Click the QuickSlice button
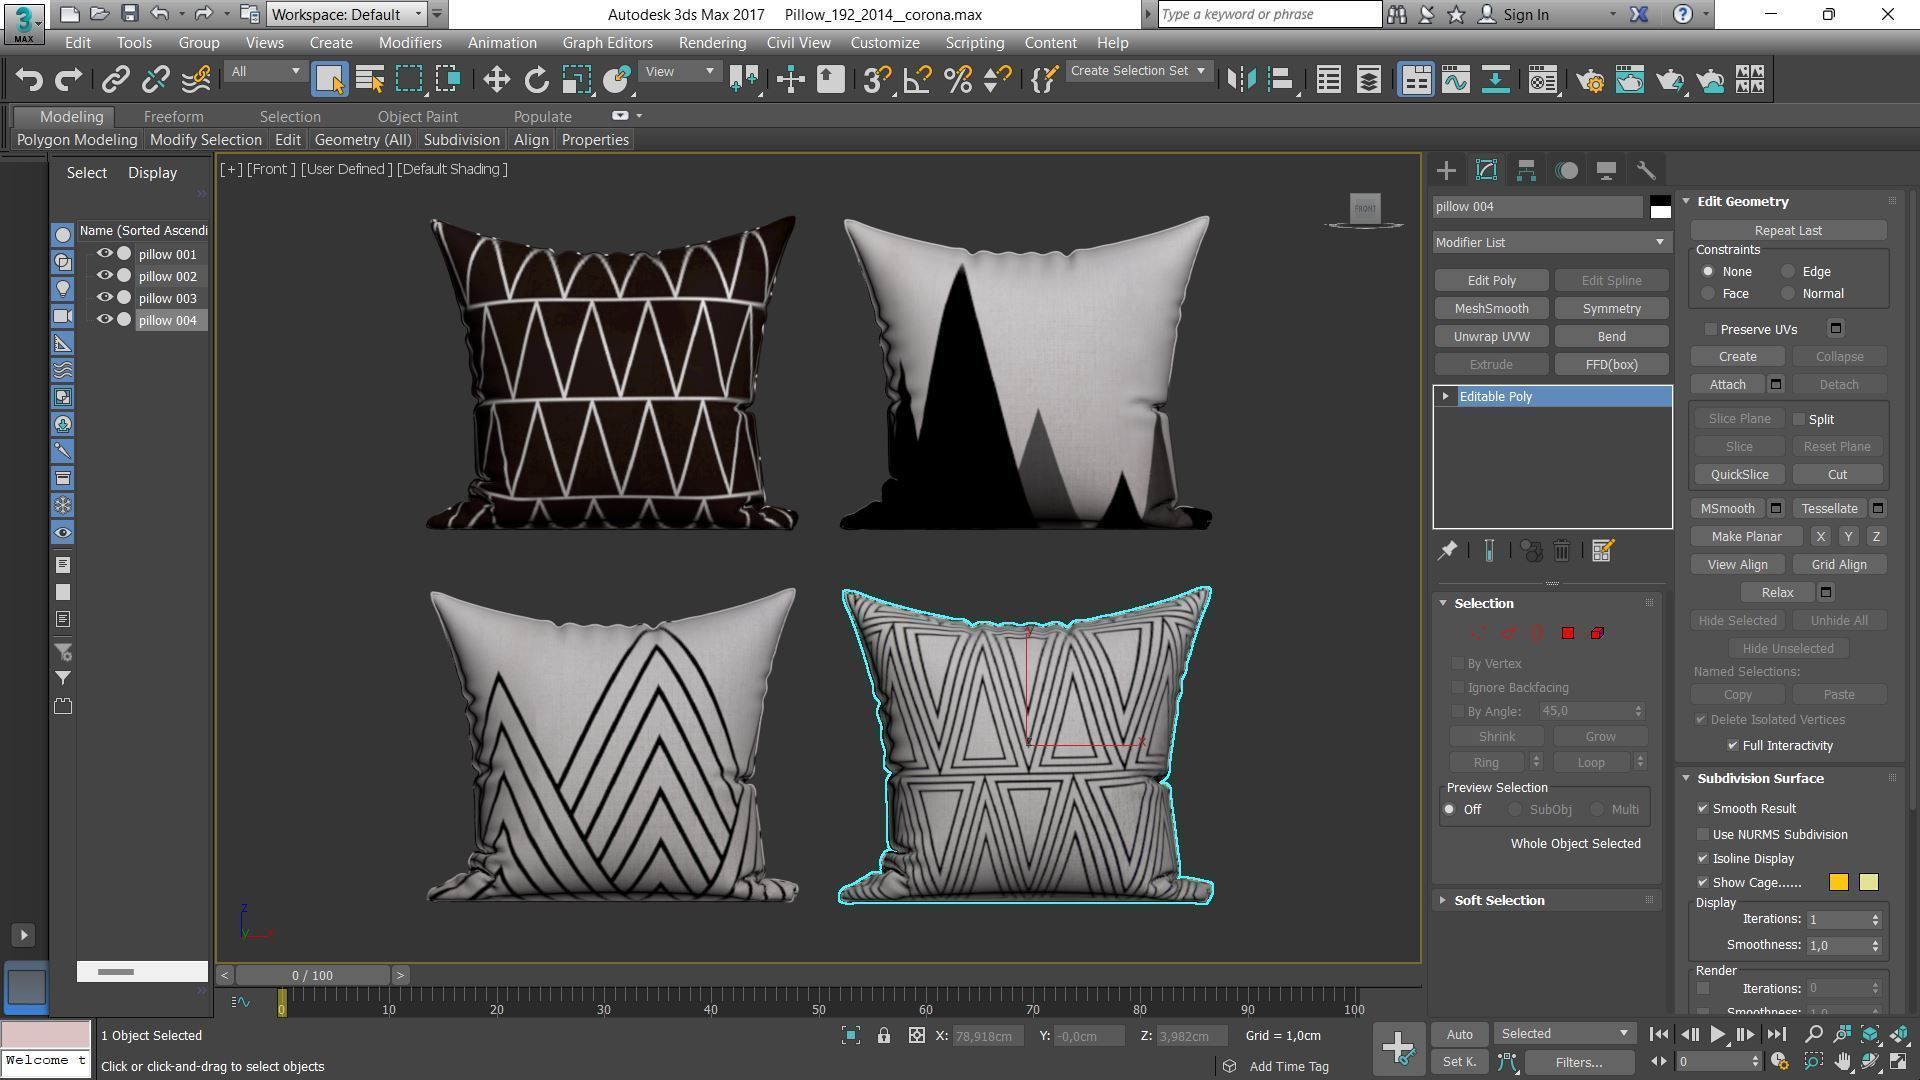1920x1080 pixels. tap(1739, 475)
